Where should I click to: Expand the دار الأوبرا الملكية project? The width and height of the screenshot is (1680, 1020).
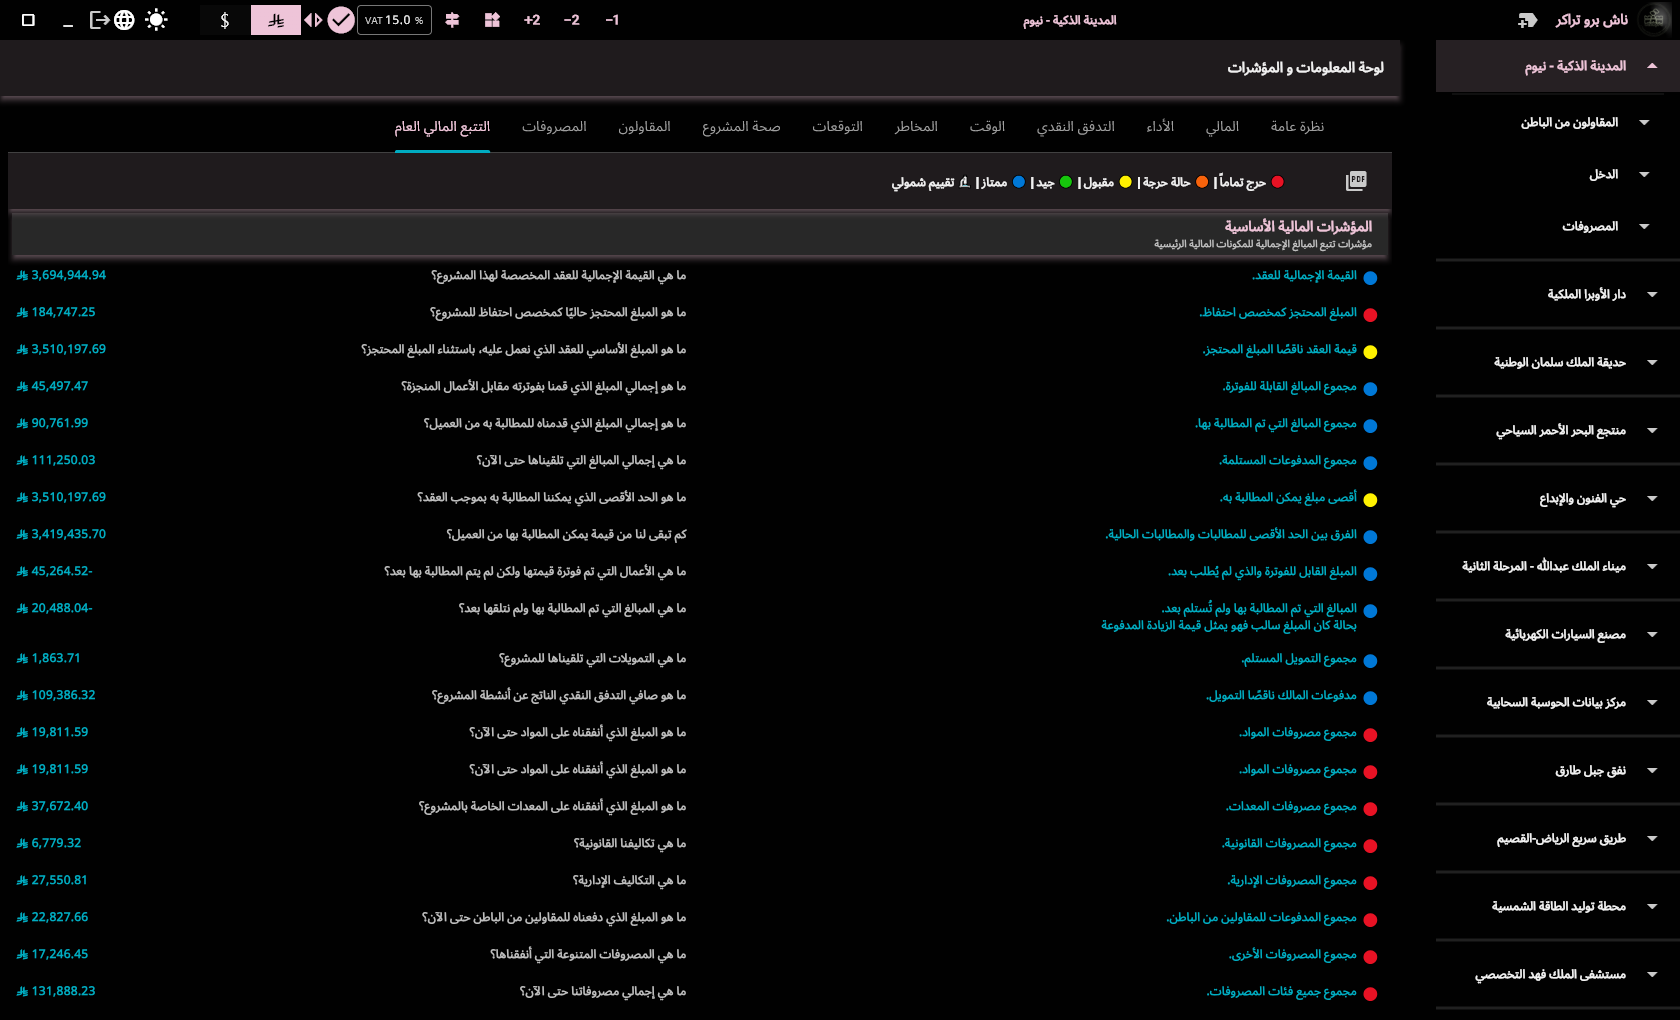(1558, 294)
